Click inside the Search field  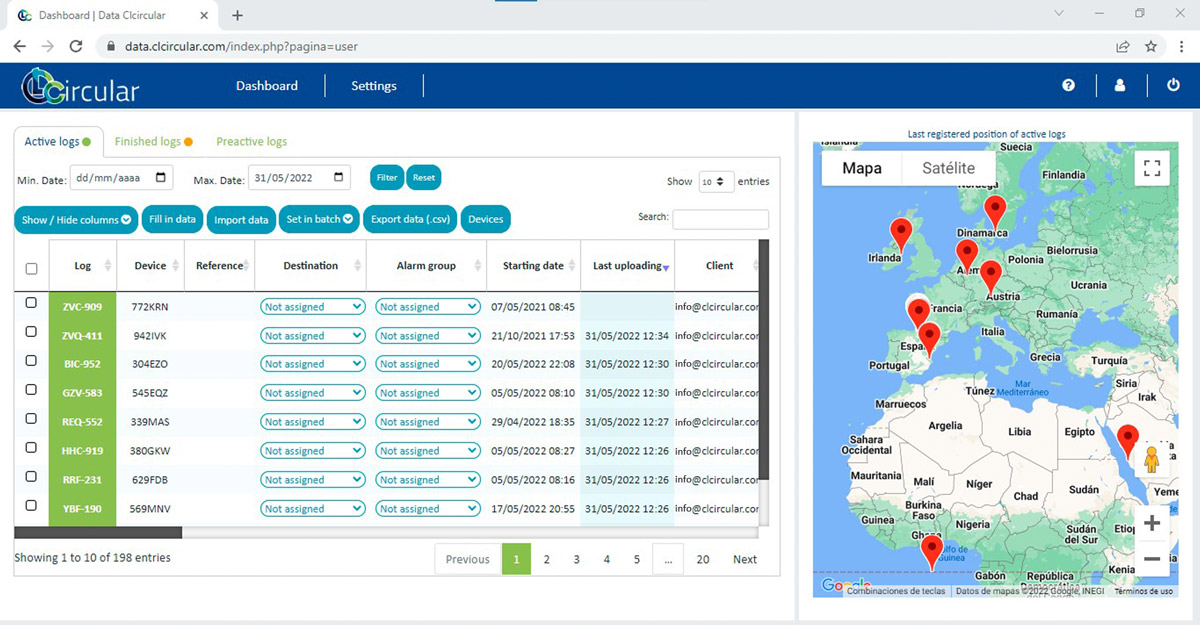(x=721, y=218)
